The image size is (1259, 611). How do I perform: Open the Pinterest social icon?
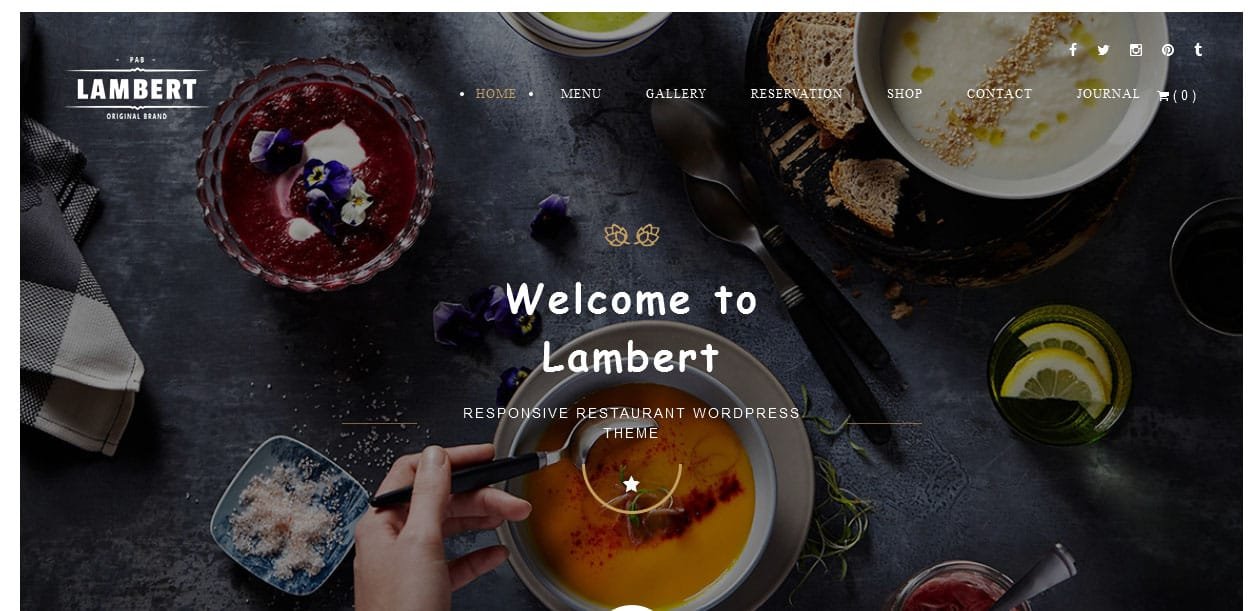[1167, 50]
